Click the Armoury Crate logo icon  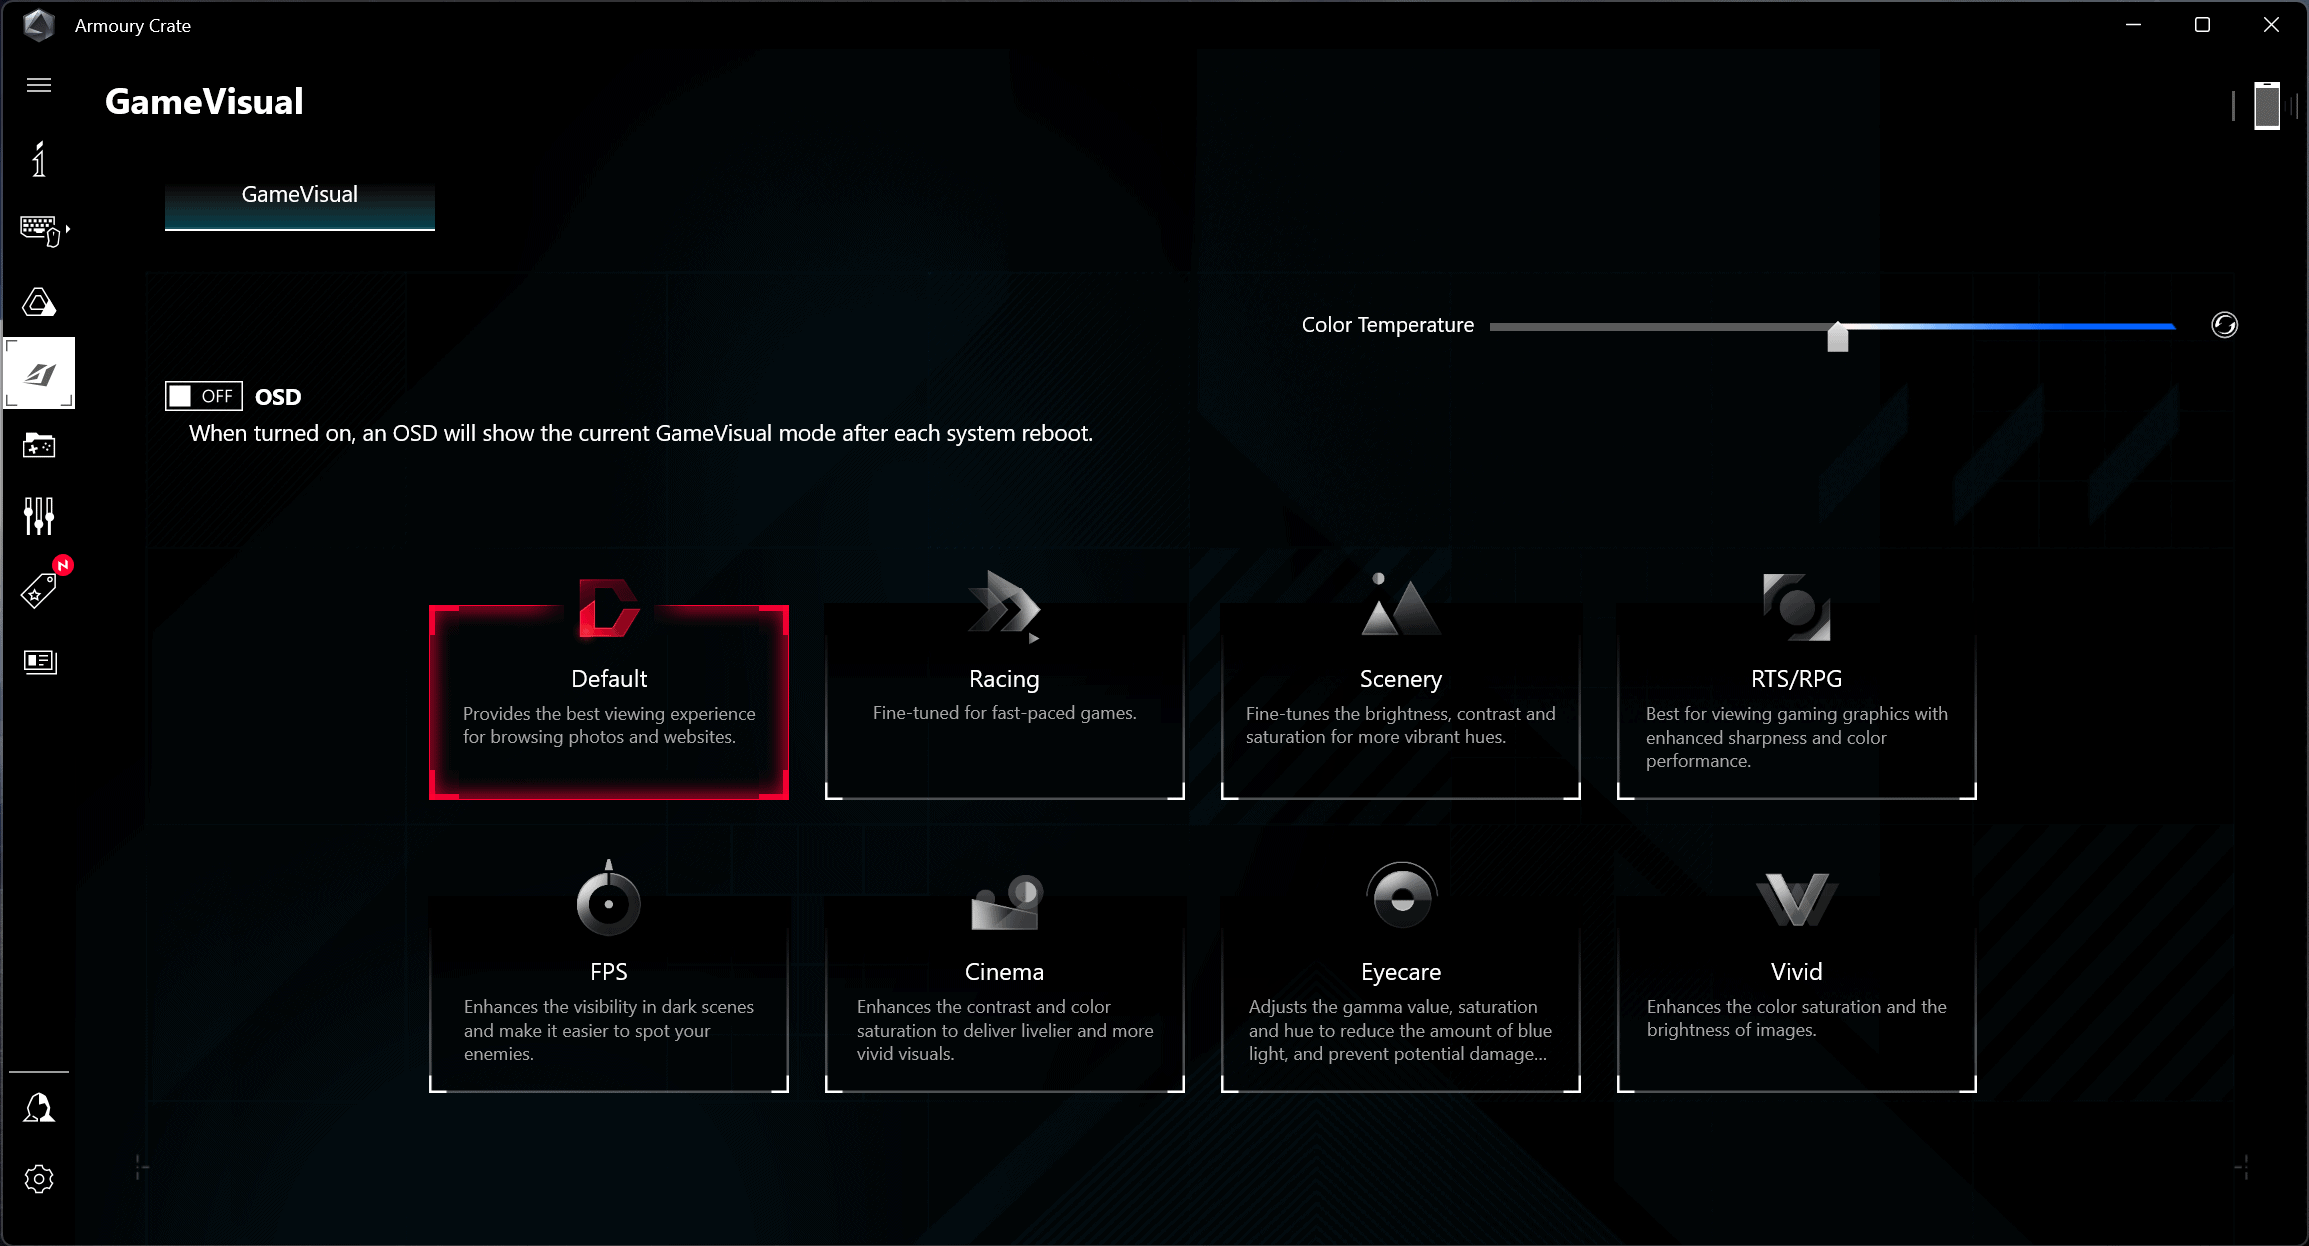pyautogui.click(x=39, y=25)
